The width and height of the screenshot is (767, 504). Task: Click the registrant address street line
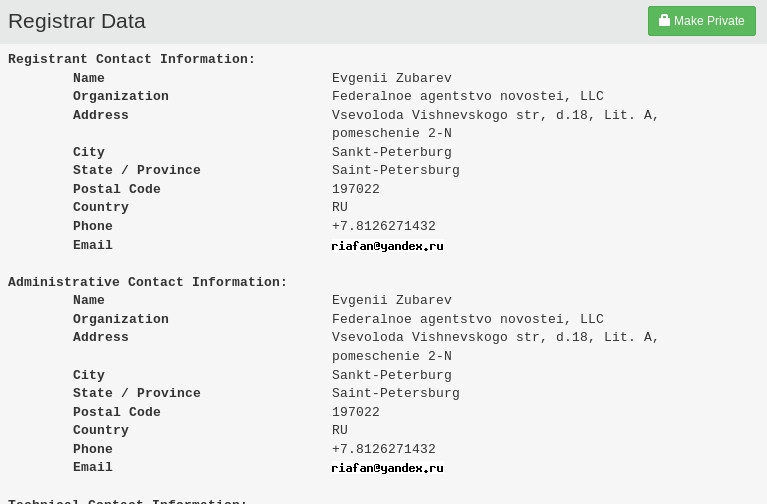495,116
